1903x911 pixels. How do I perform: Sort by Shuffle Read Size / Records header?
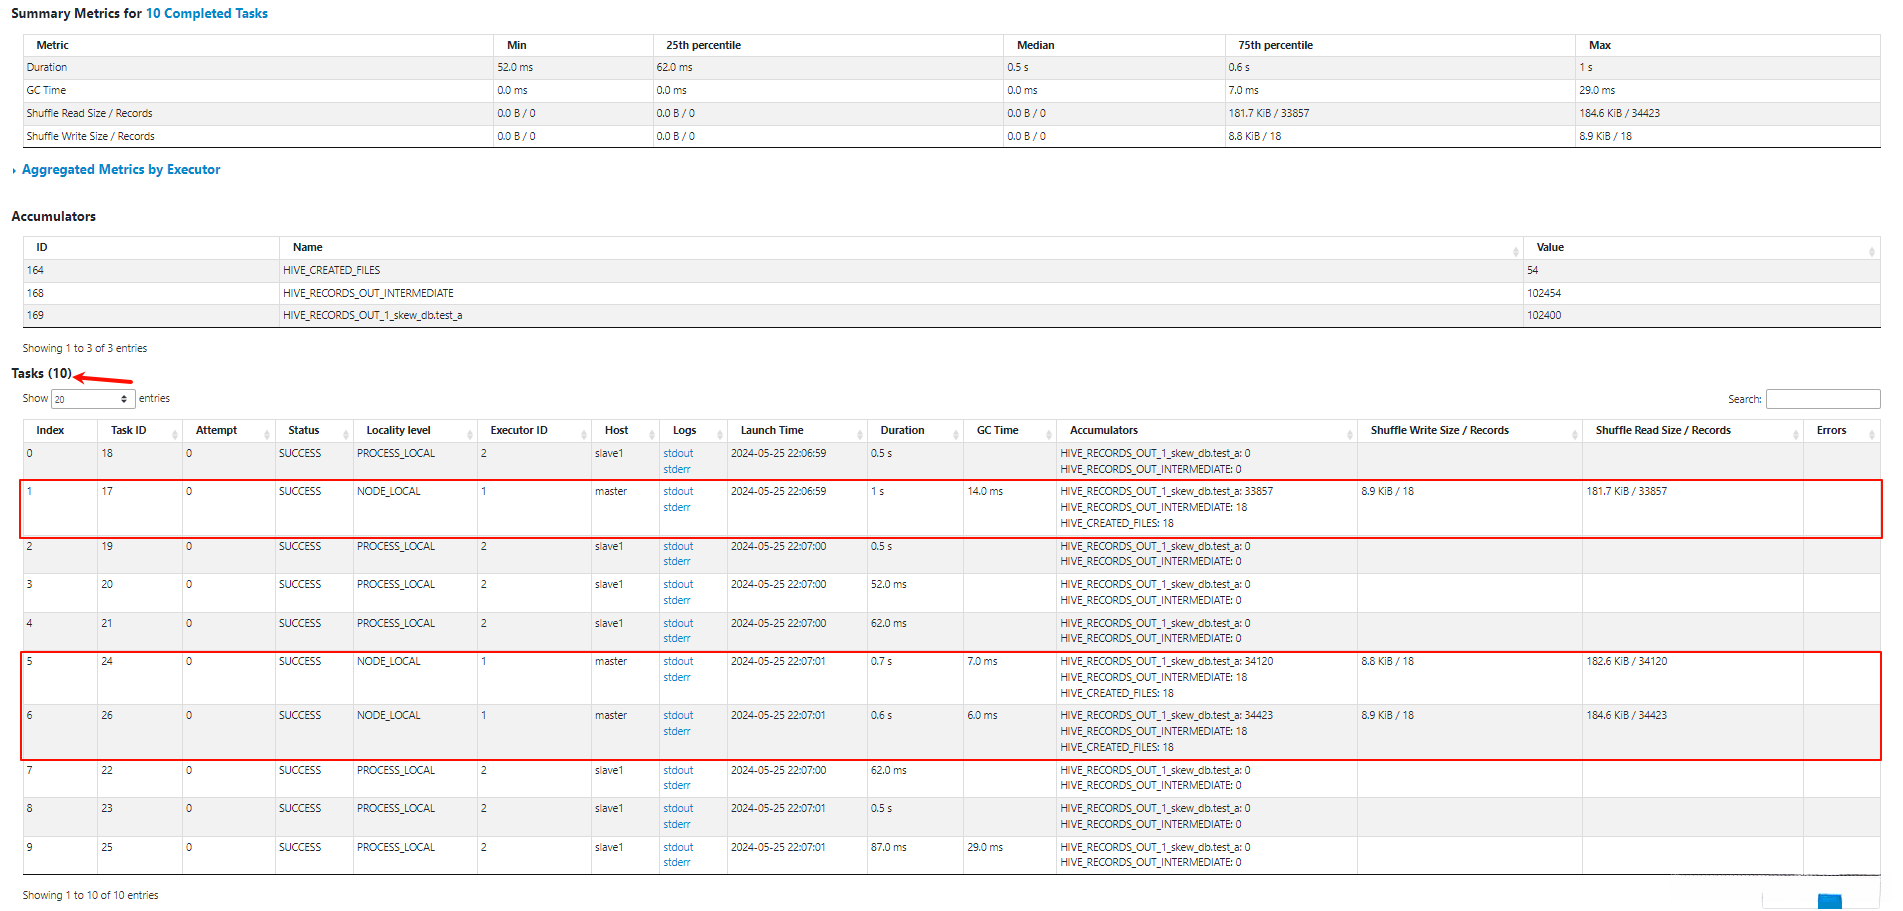1662,431
